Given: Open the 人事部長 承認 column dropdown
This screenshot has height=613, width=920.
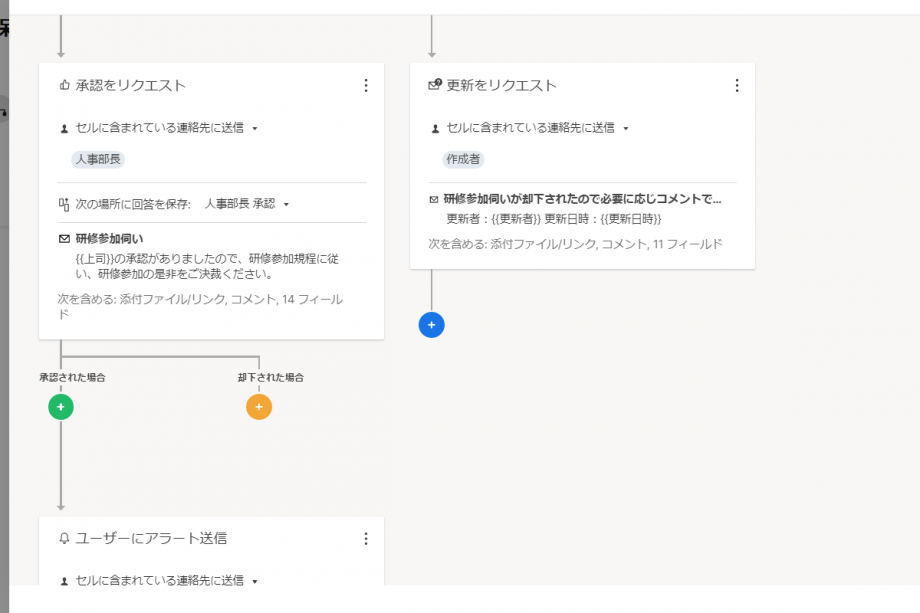Looking at the screenshot, I should 286,204.
